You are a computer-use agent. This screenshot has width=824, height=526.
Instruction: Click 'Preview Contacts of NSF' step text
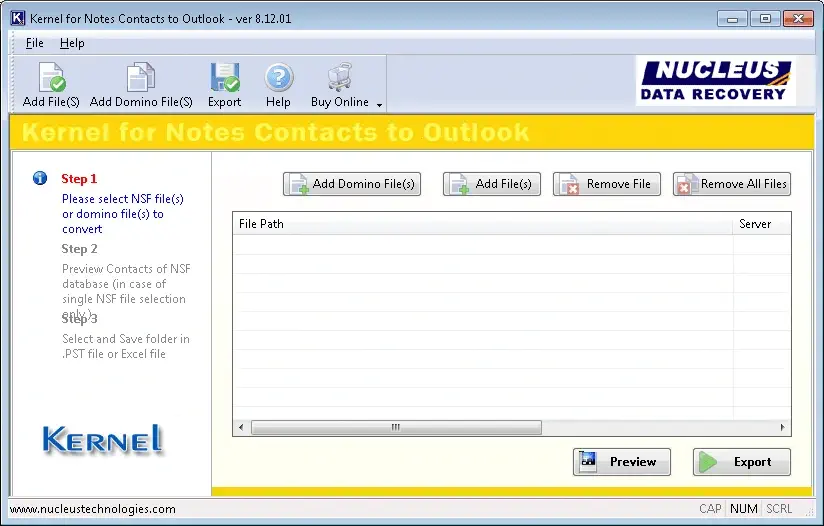[x=126, y=269]
